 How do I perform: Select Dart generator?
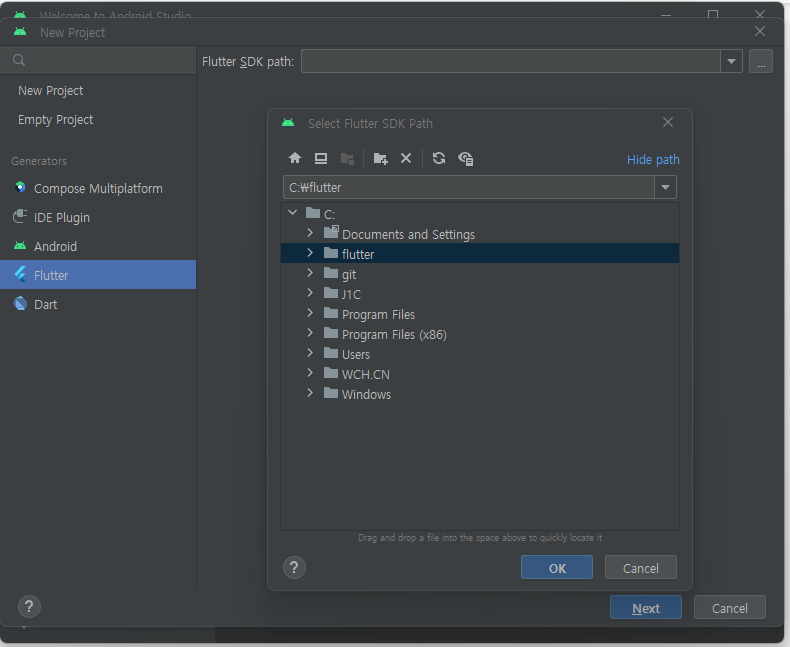[98, 304]
